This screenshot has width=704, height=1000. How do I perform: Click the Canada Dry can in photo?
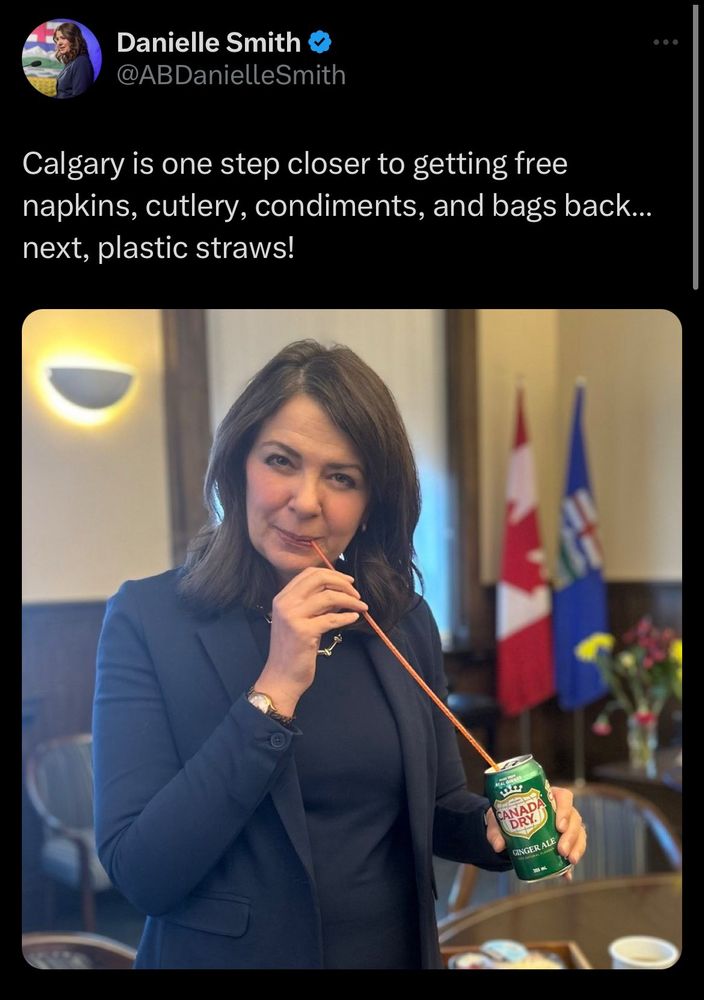click(527, 817)
